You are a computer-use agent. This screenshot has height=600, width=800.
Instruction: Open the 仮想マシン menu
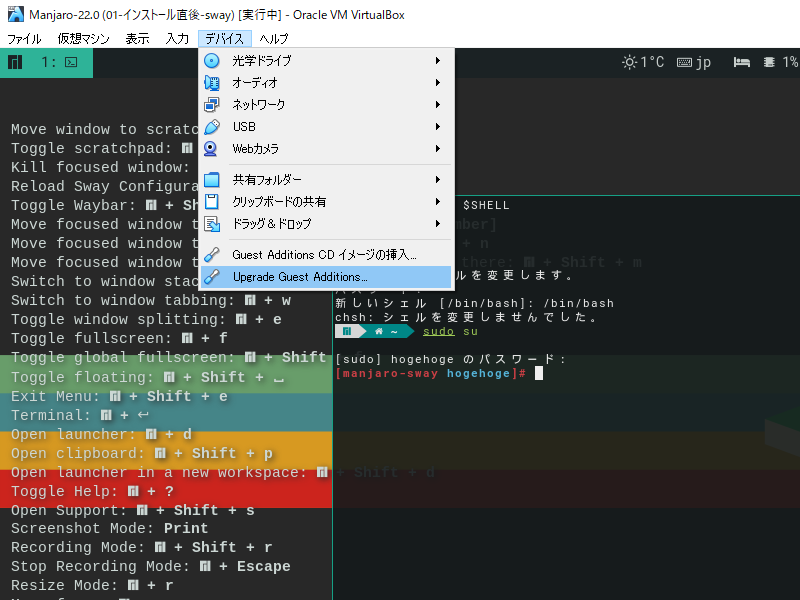coord(84,39)
